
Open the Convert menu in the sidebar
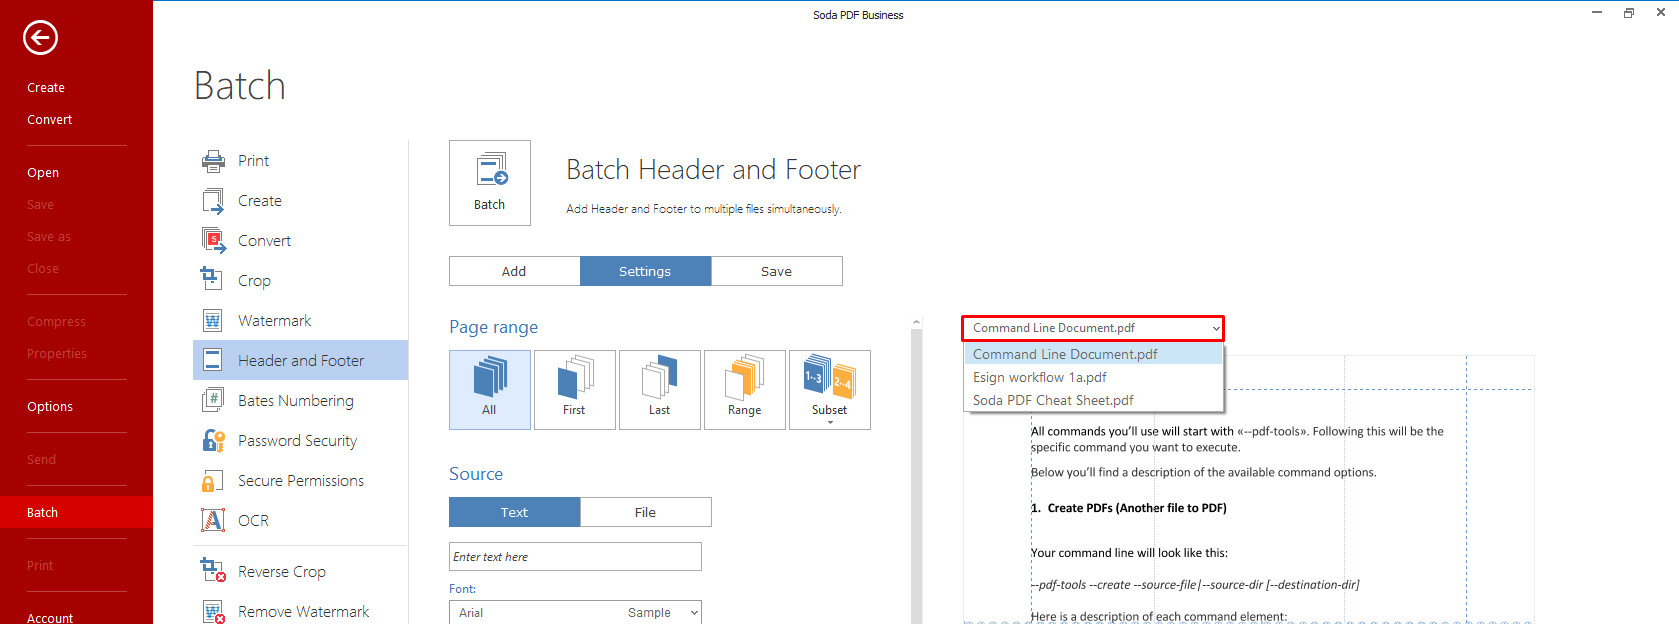[x=50, y=120]
